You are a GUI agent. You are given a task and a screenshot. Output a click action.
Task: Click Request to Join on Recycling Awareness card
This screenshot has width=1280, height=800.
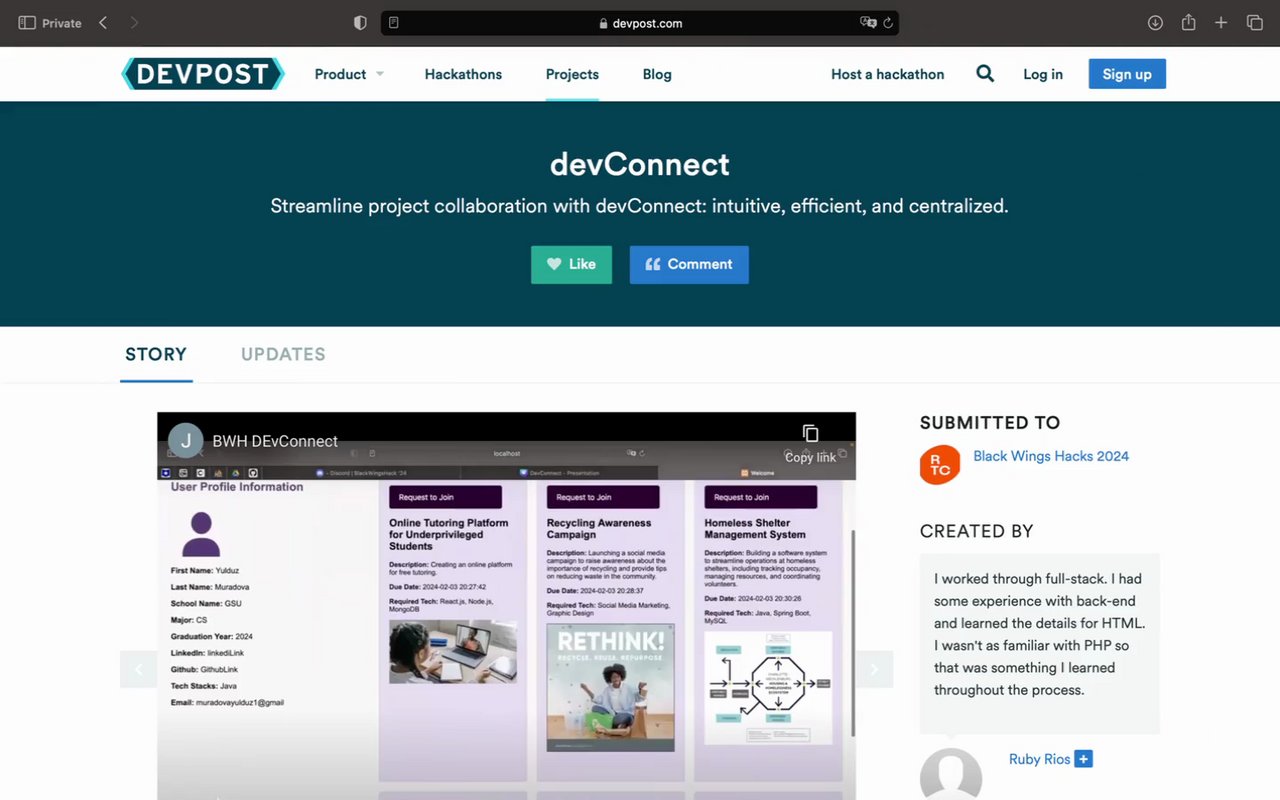603,497
